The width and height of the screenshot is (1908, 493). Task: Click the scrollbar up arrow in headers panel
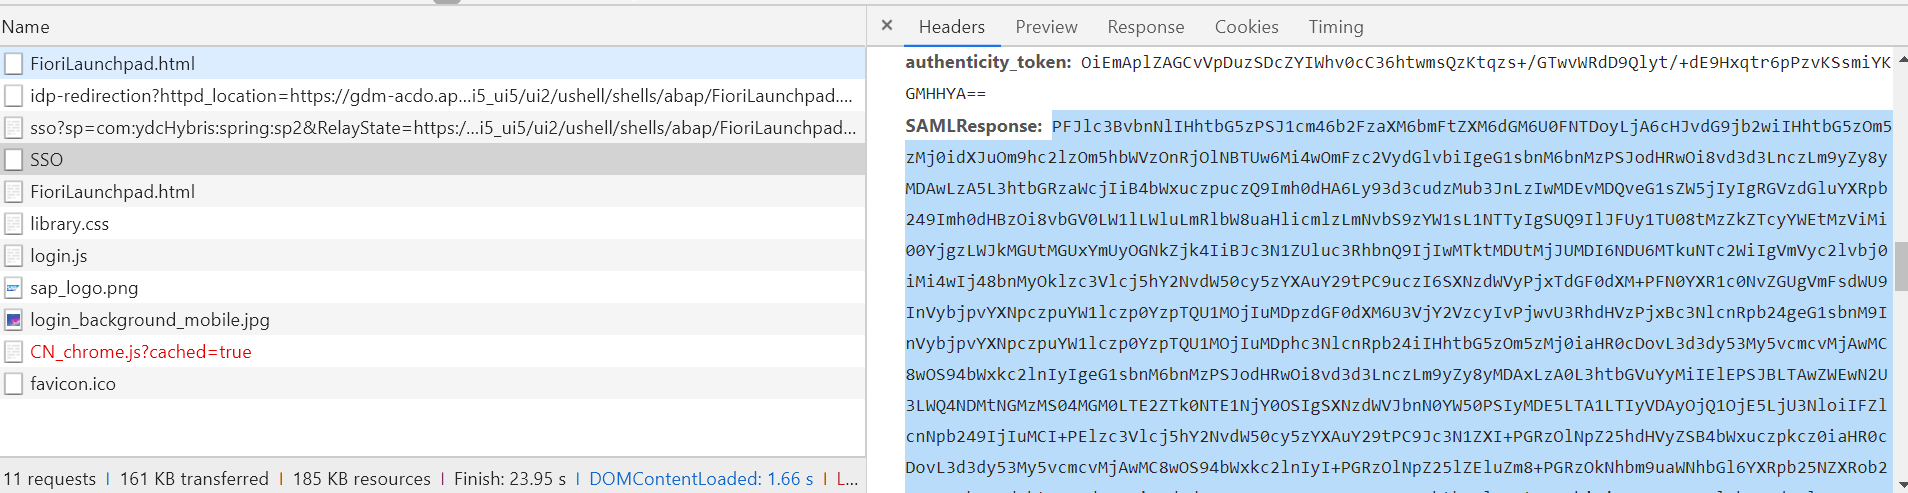coord(1901,59)
